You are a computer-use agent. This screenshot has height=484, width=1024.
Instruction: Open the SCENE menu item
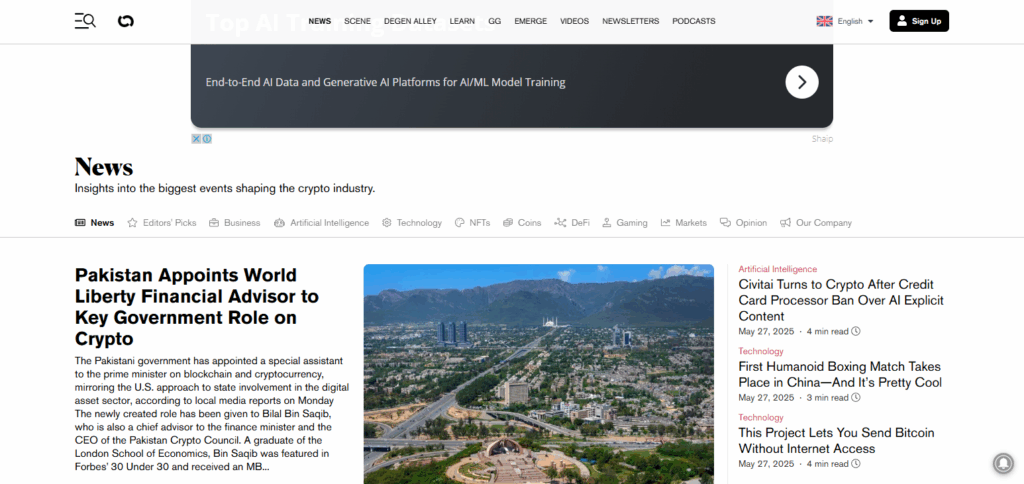point(357,21)
